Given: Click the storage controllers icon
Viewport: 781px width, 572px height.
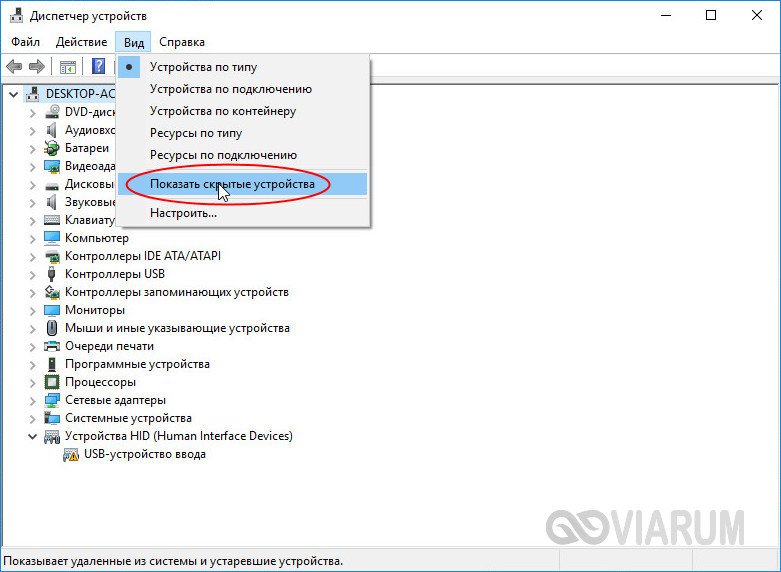Looking at the screenshot, I should click(x=52, y=292).
